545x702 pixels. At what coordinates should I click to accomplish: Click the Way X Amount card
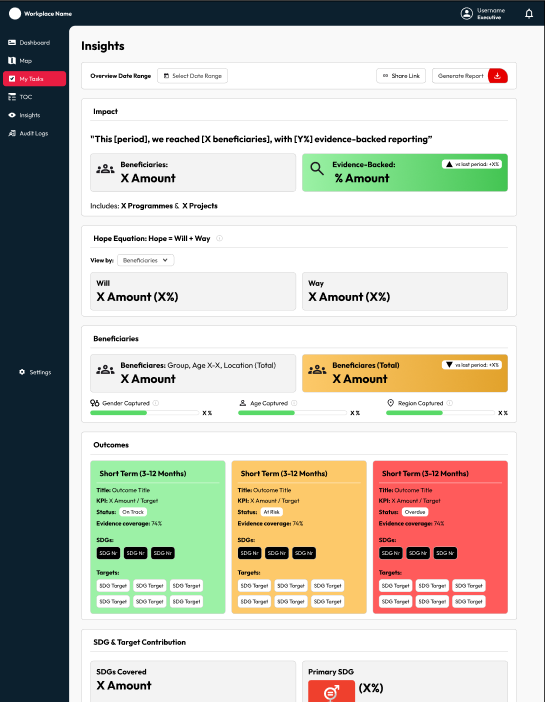pos(405,291)
